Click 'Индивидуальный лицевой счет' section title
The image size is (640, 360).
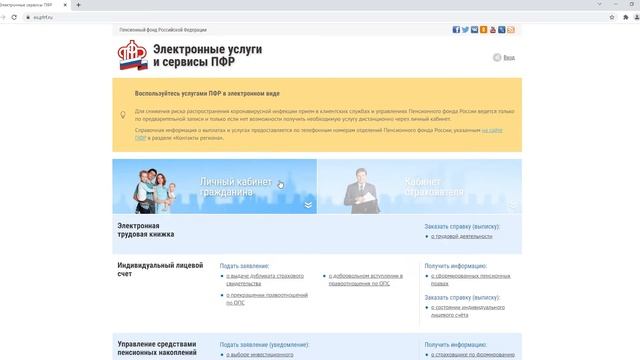(160, 269)
